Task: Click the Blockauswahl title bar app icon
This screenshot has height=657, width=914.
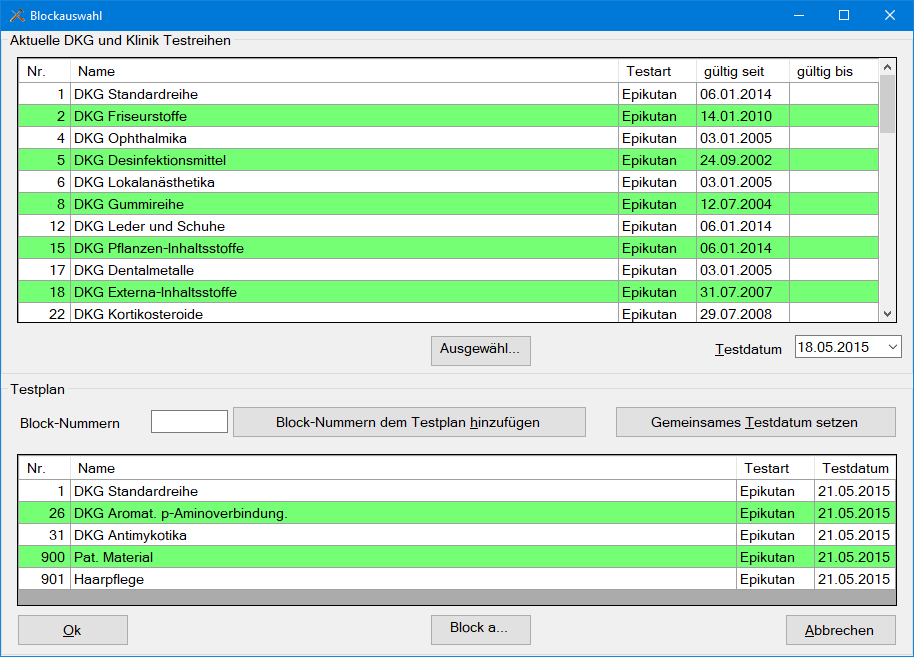Action: (17, 16)
